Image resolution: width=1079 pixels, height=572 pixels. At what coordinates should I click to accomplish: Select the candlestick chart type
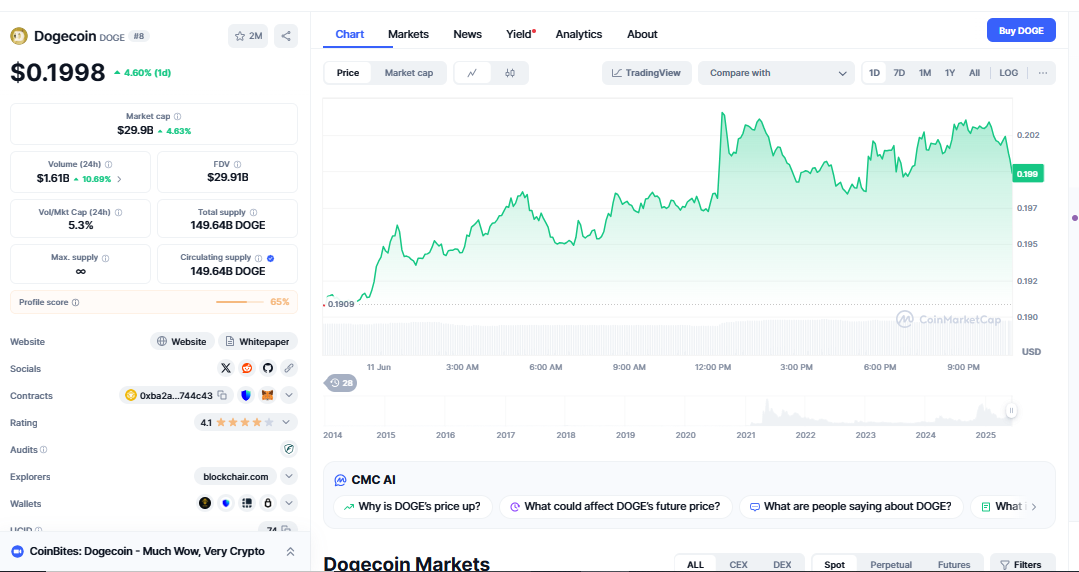tap(510, 73)
